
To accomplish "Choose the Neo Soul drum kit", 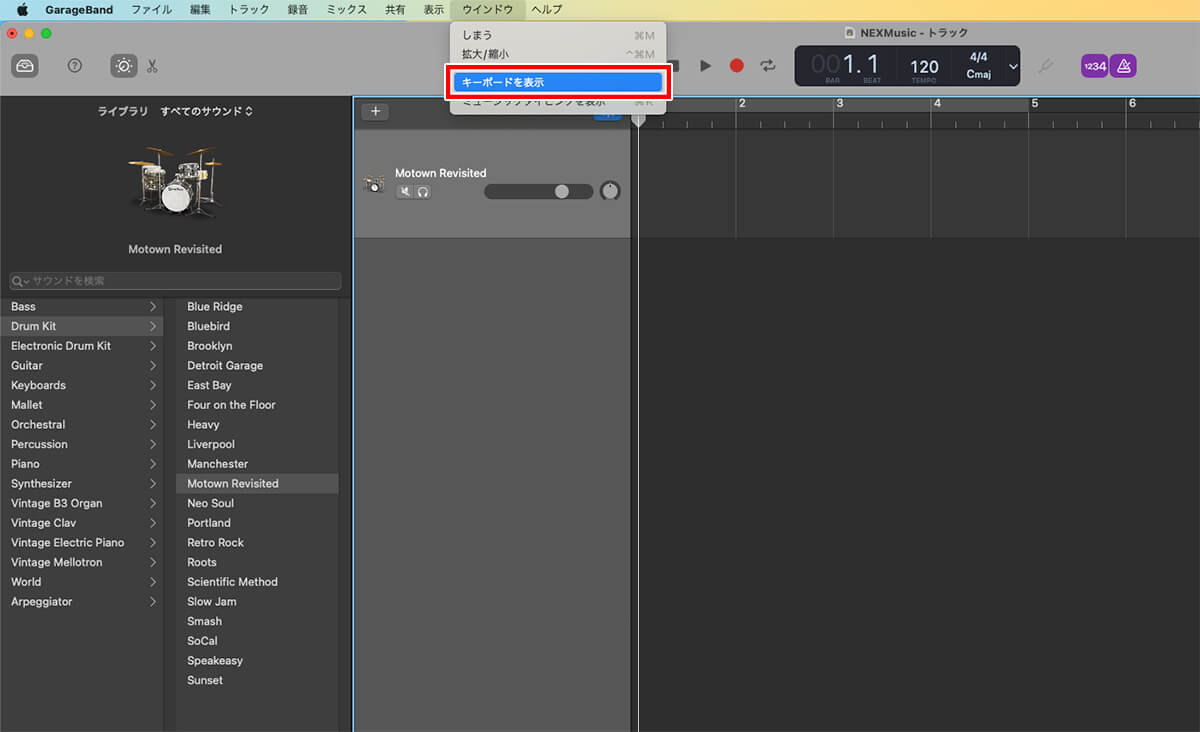I will pyautogui.click(x=258, y=503).
